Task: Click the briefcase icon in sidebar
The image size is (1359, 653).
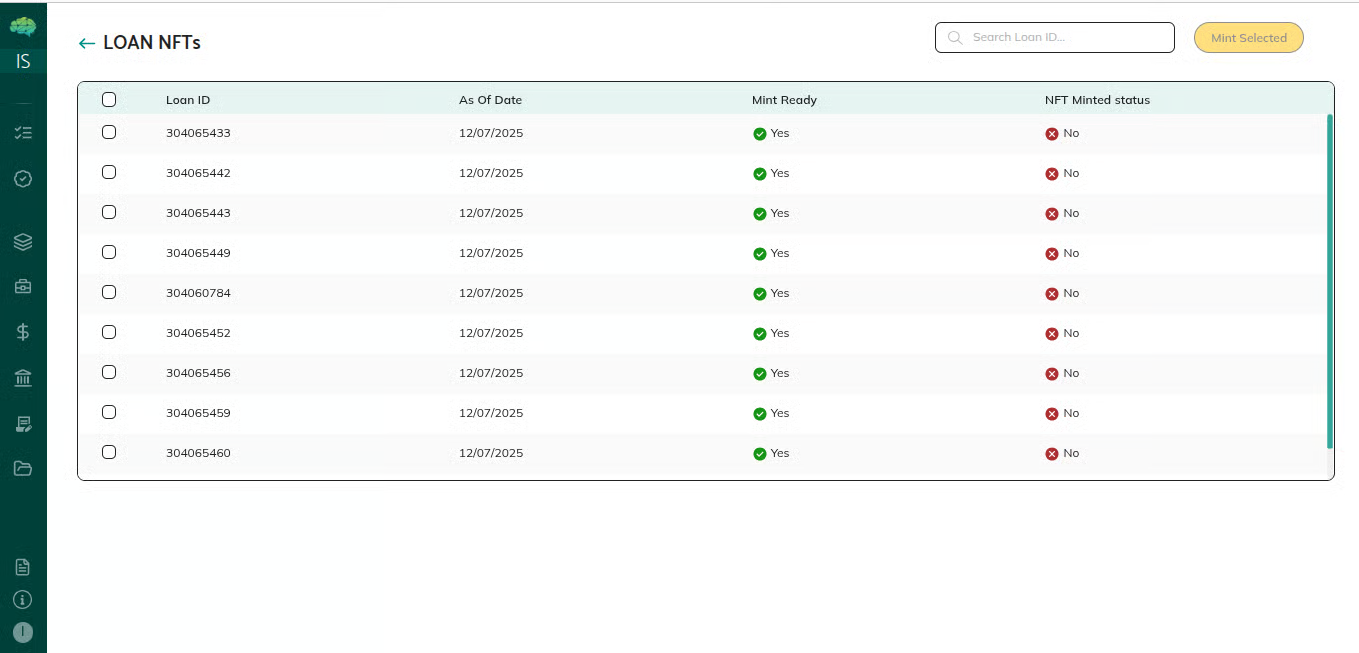Action: (x=23, y=287)
